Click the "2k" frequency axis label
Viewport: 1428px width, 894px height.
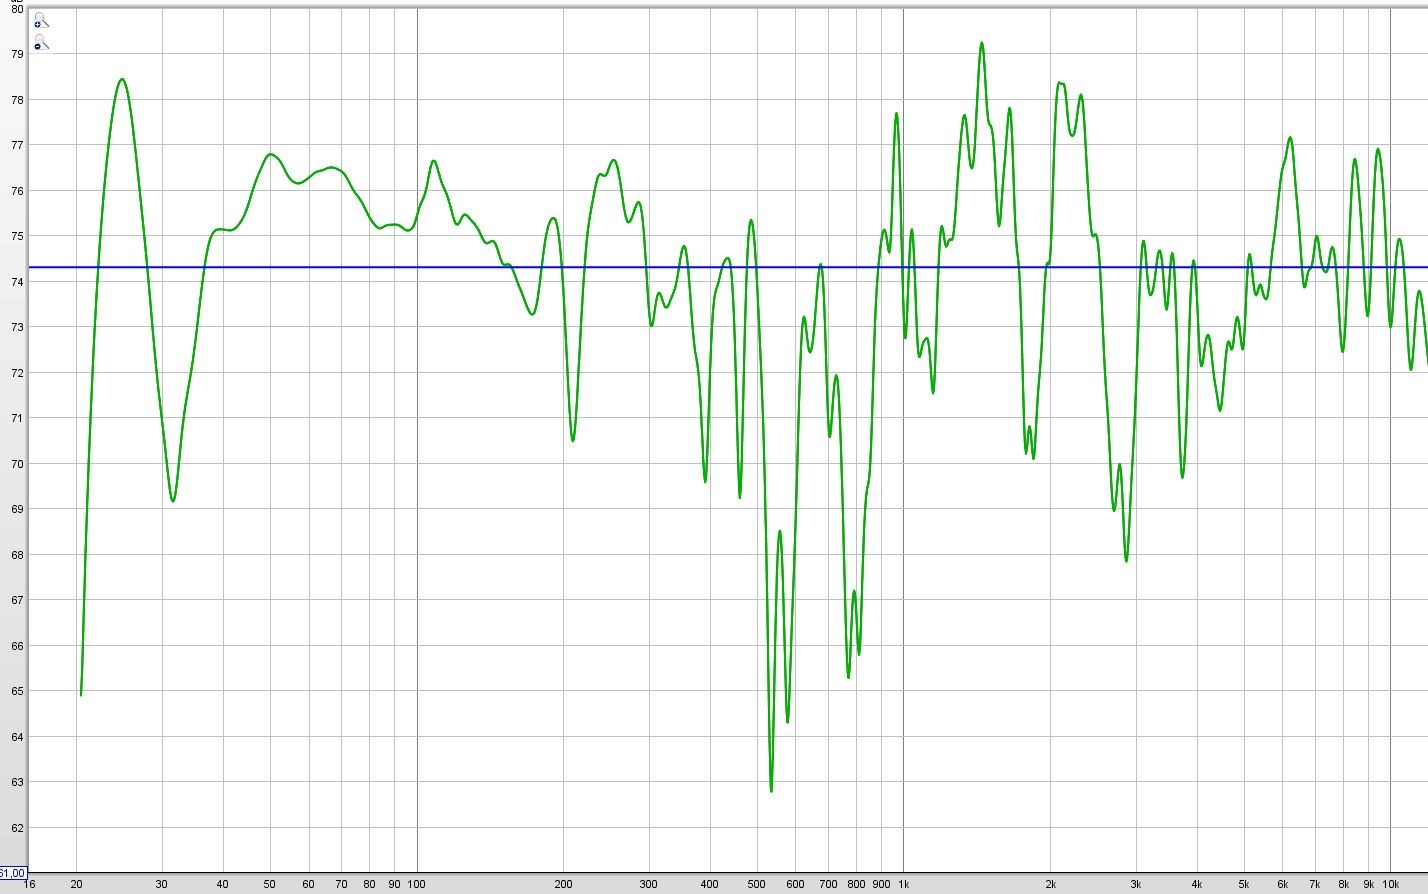coord(1050,884)
